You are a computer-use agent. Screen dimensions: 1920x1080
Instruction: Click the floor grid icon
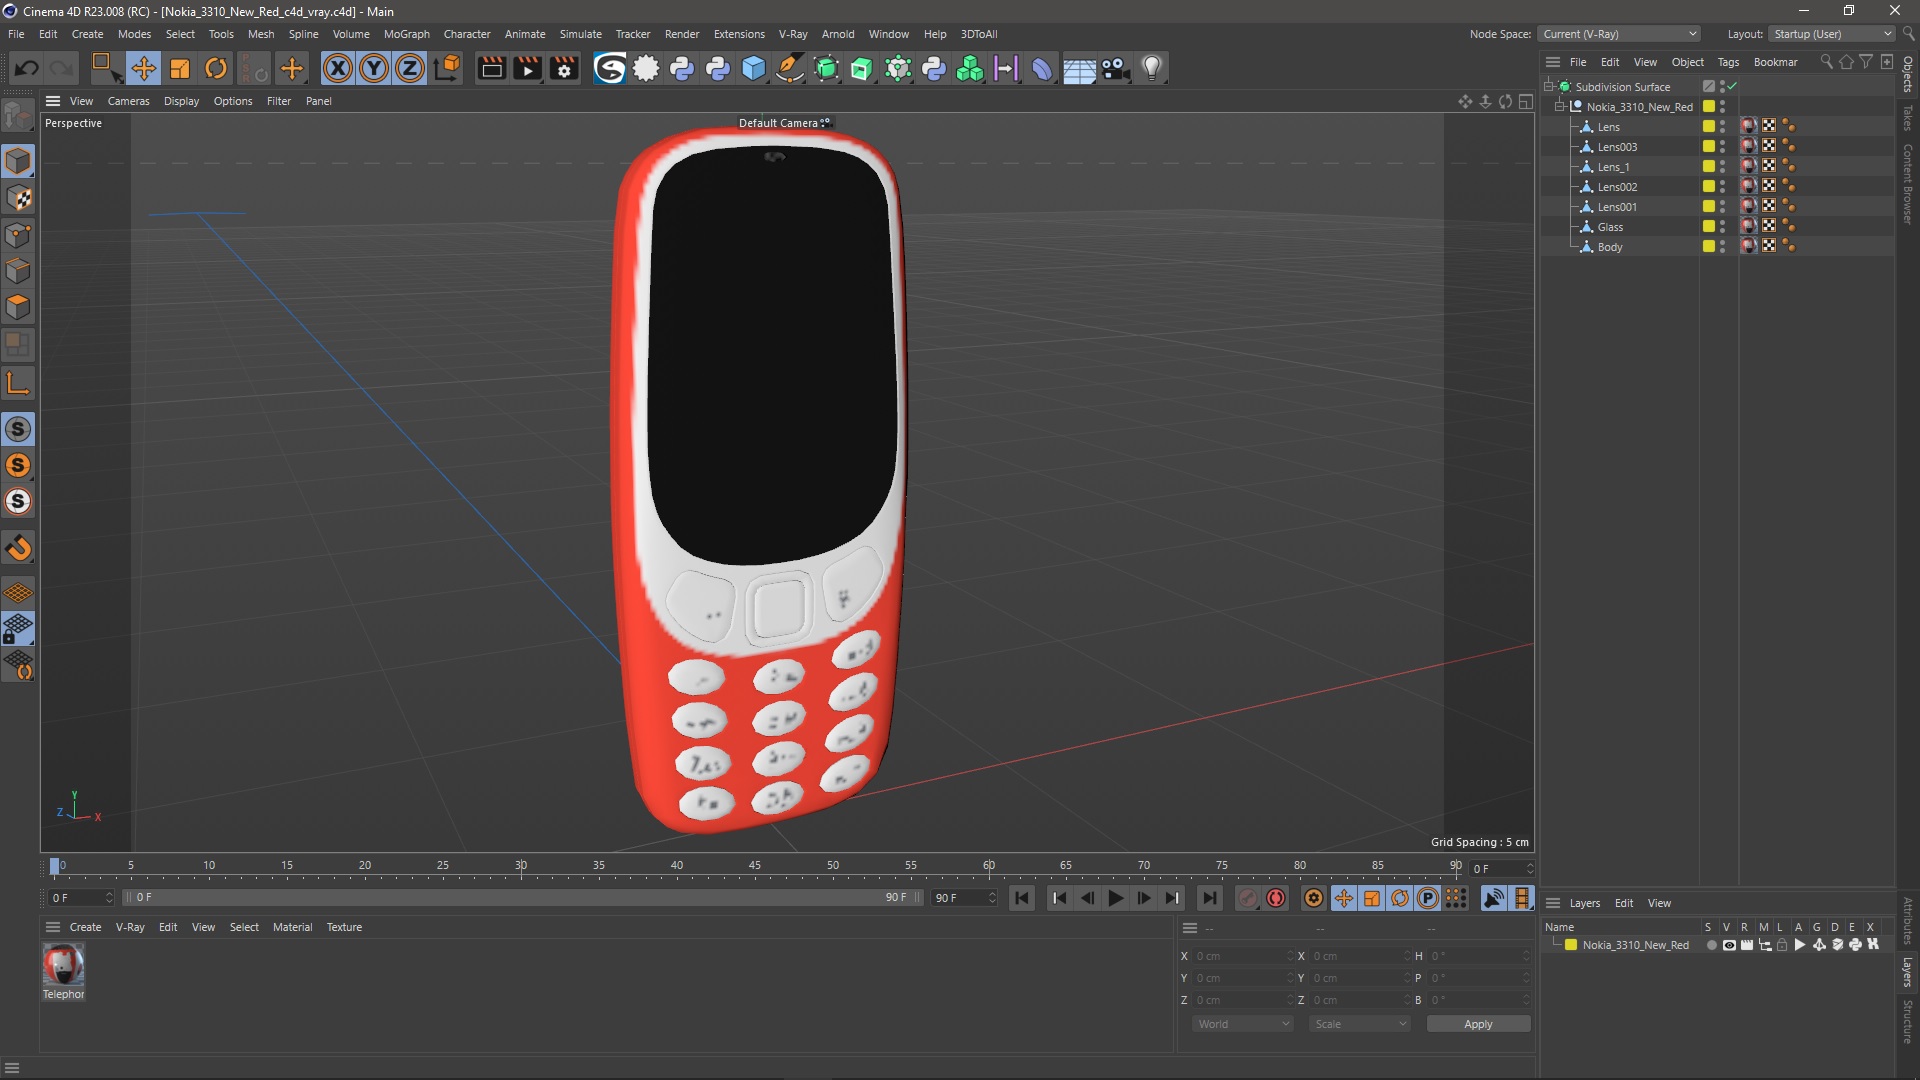coord(1079,68)
